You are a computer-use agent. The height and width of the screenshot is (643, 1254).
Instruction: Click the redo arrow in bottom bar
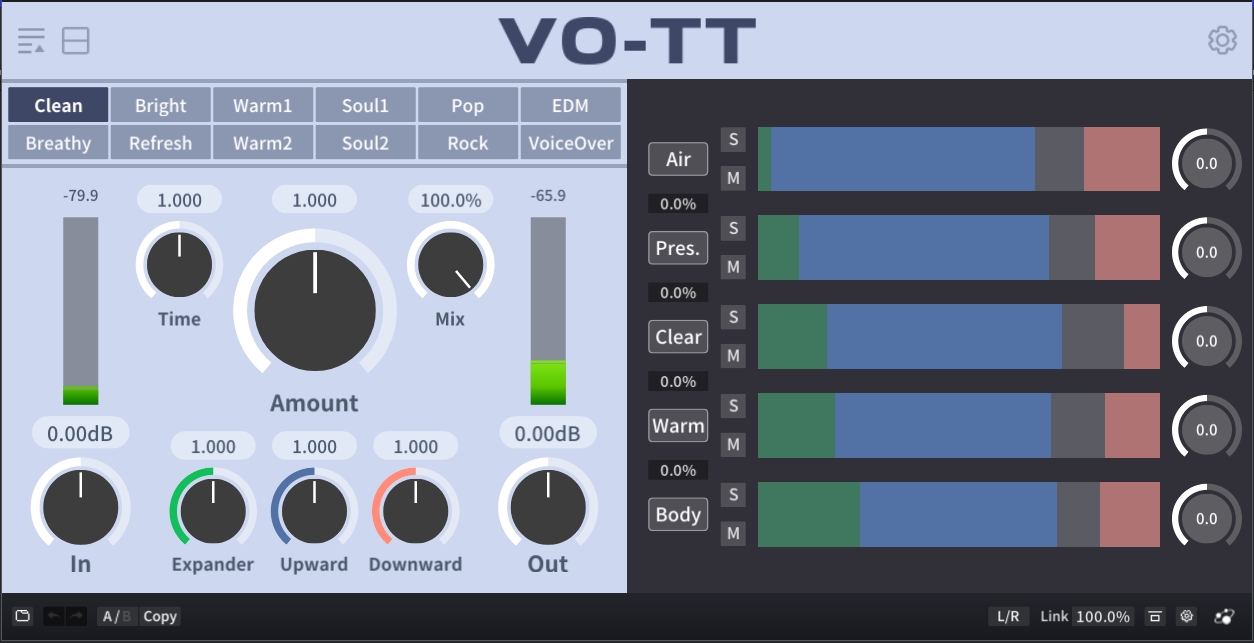(x=76, y=616)
